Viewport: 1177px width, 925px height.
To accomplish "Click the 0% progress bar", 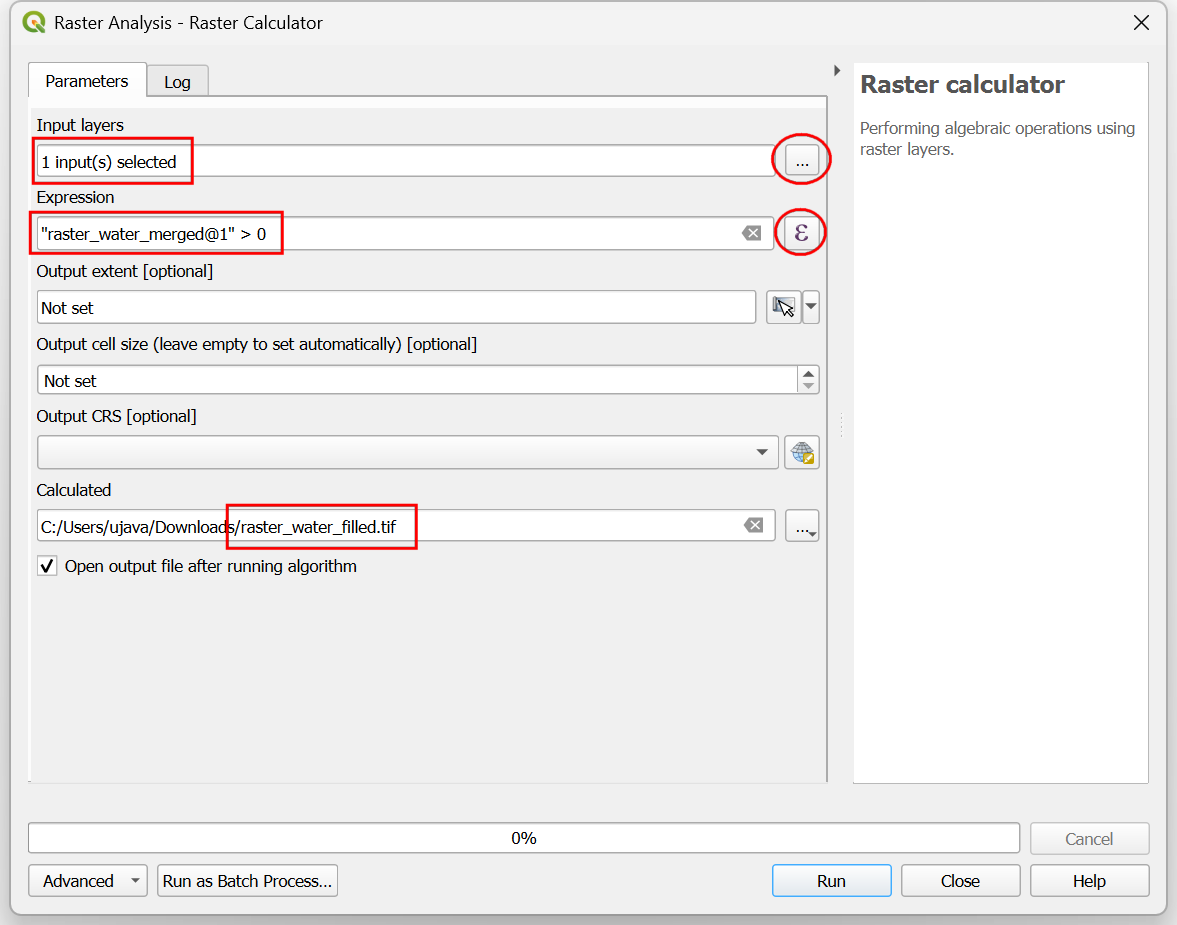I will 523,838.
